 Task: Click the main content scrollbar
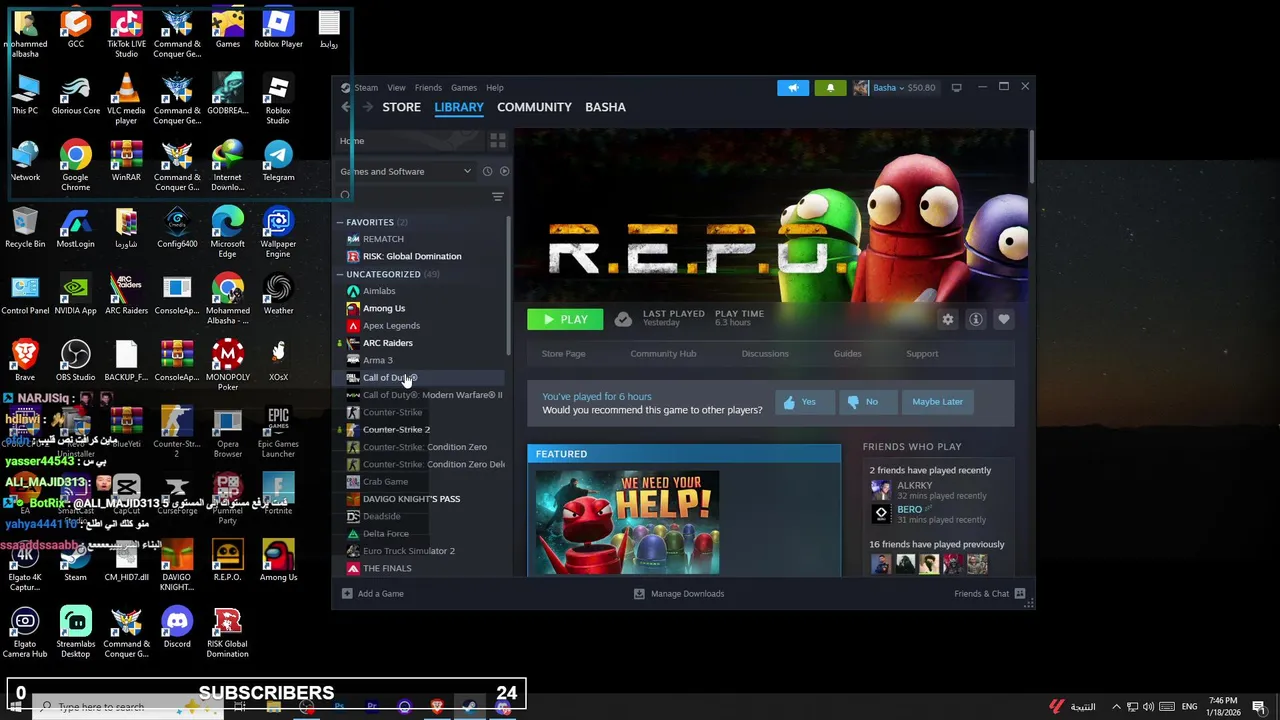[1030, 156]
